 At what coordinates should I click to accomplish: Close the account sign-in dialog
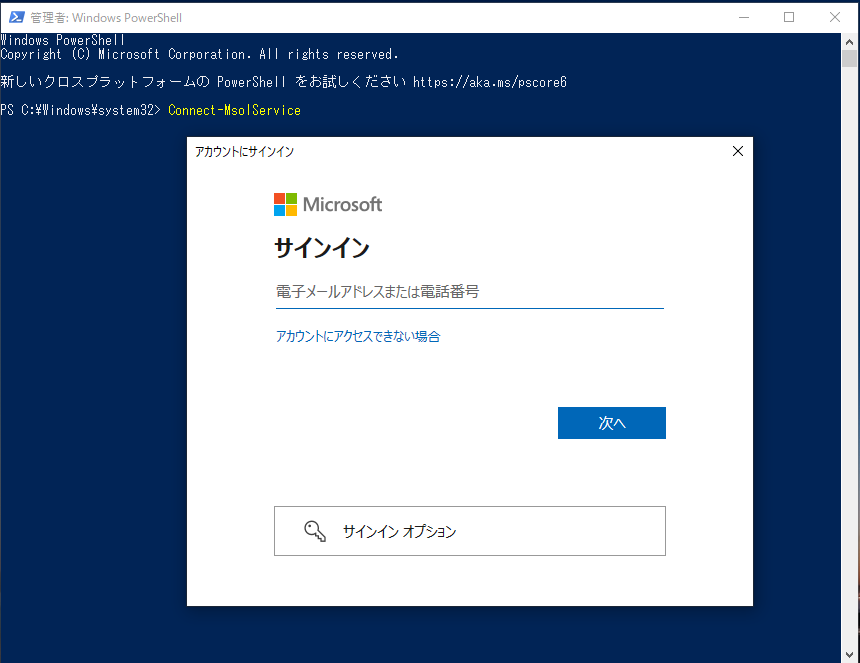tap(738, 151)
